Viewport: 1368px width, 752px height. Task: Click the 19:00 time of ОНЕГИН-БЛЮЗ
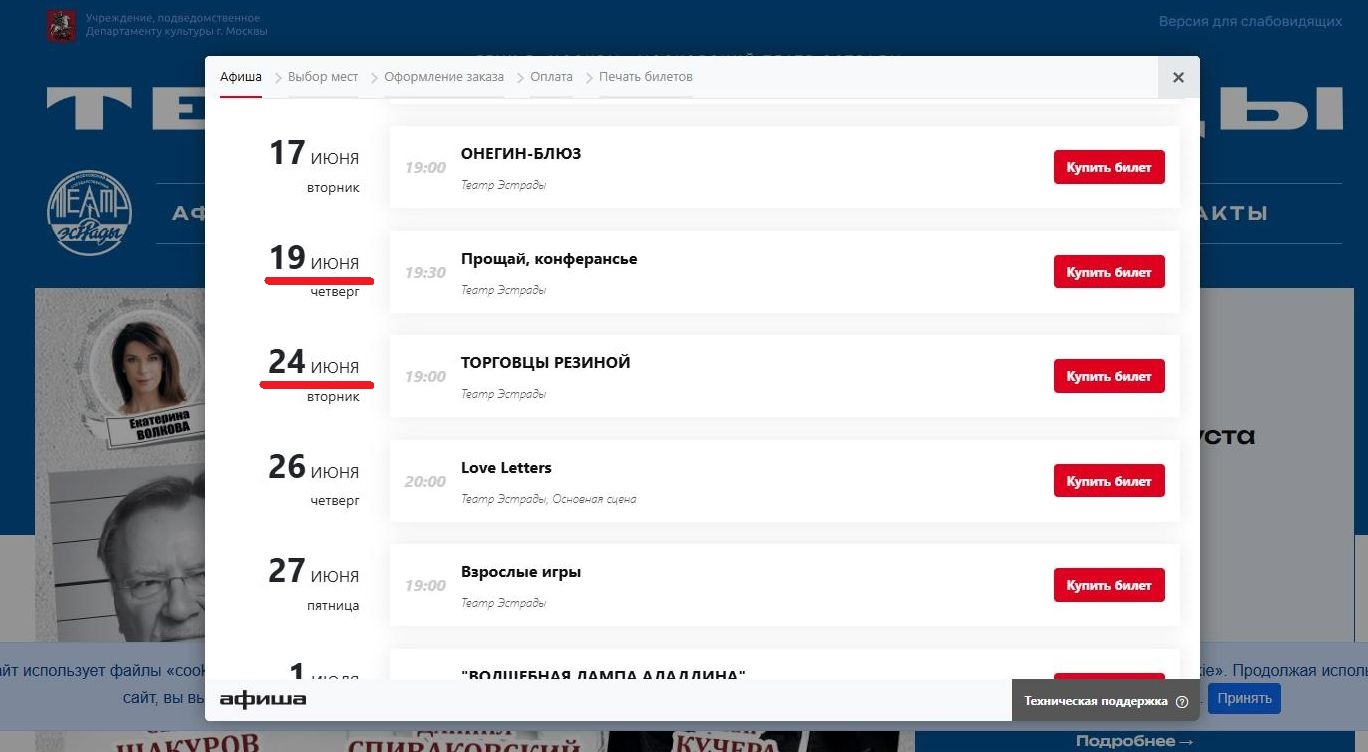click(425, 167)
